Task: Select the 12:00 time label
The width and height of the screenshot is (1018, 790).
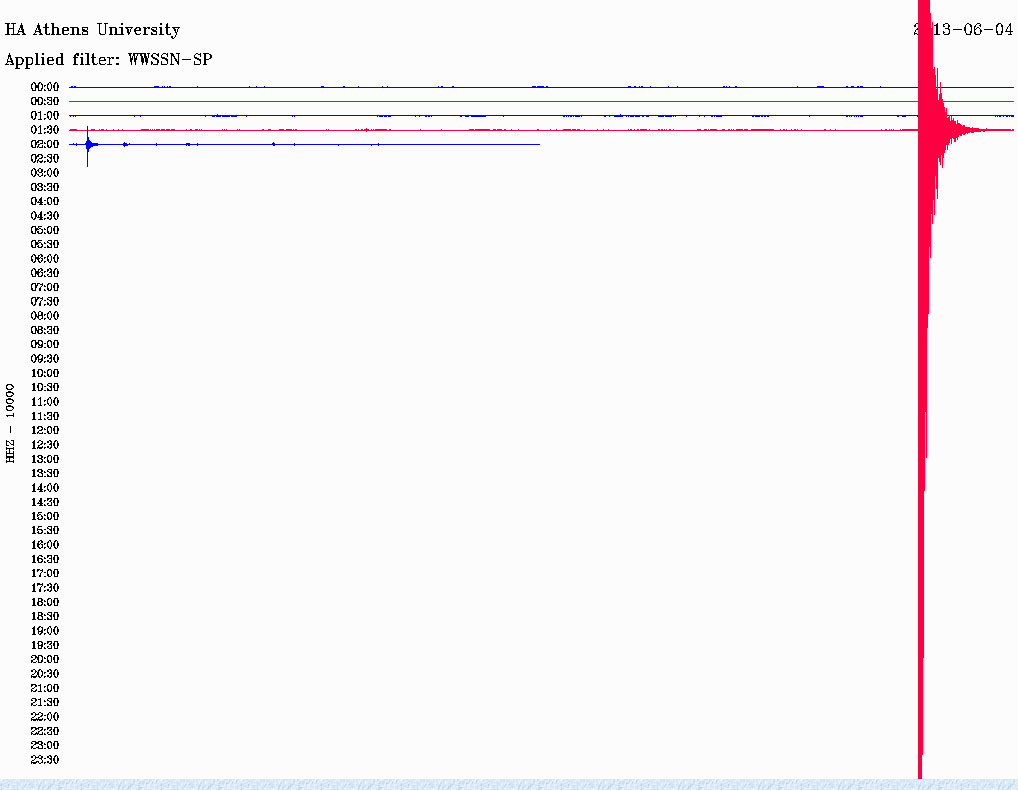Action: [45, 430]
